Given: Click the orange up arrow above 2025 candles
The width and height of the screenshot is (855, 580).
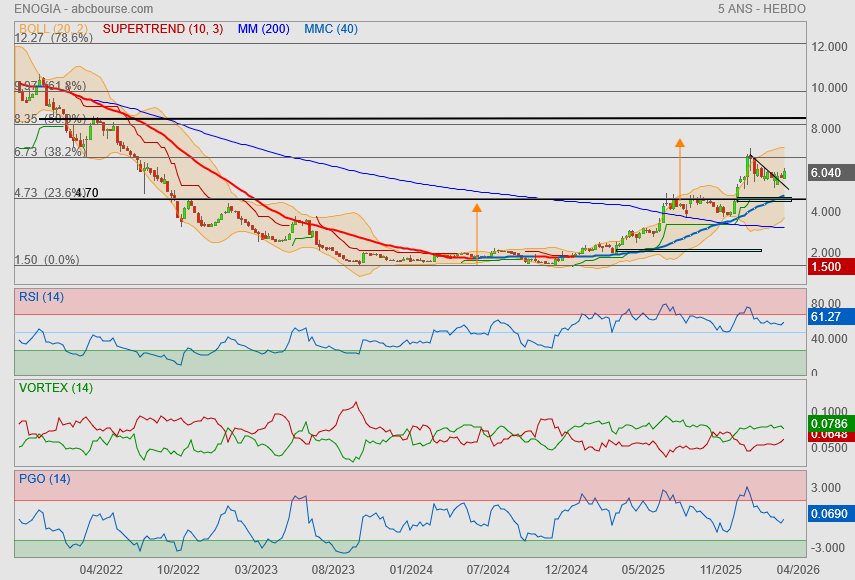Looking at the screenshot, I should (679, 143).
